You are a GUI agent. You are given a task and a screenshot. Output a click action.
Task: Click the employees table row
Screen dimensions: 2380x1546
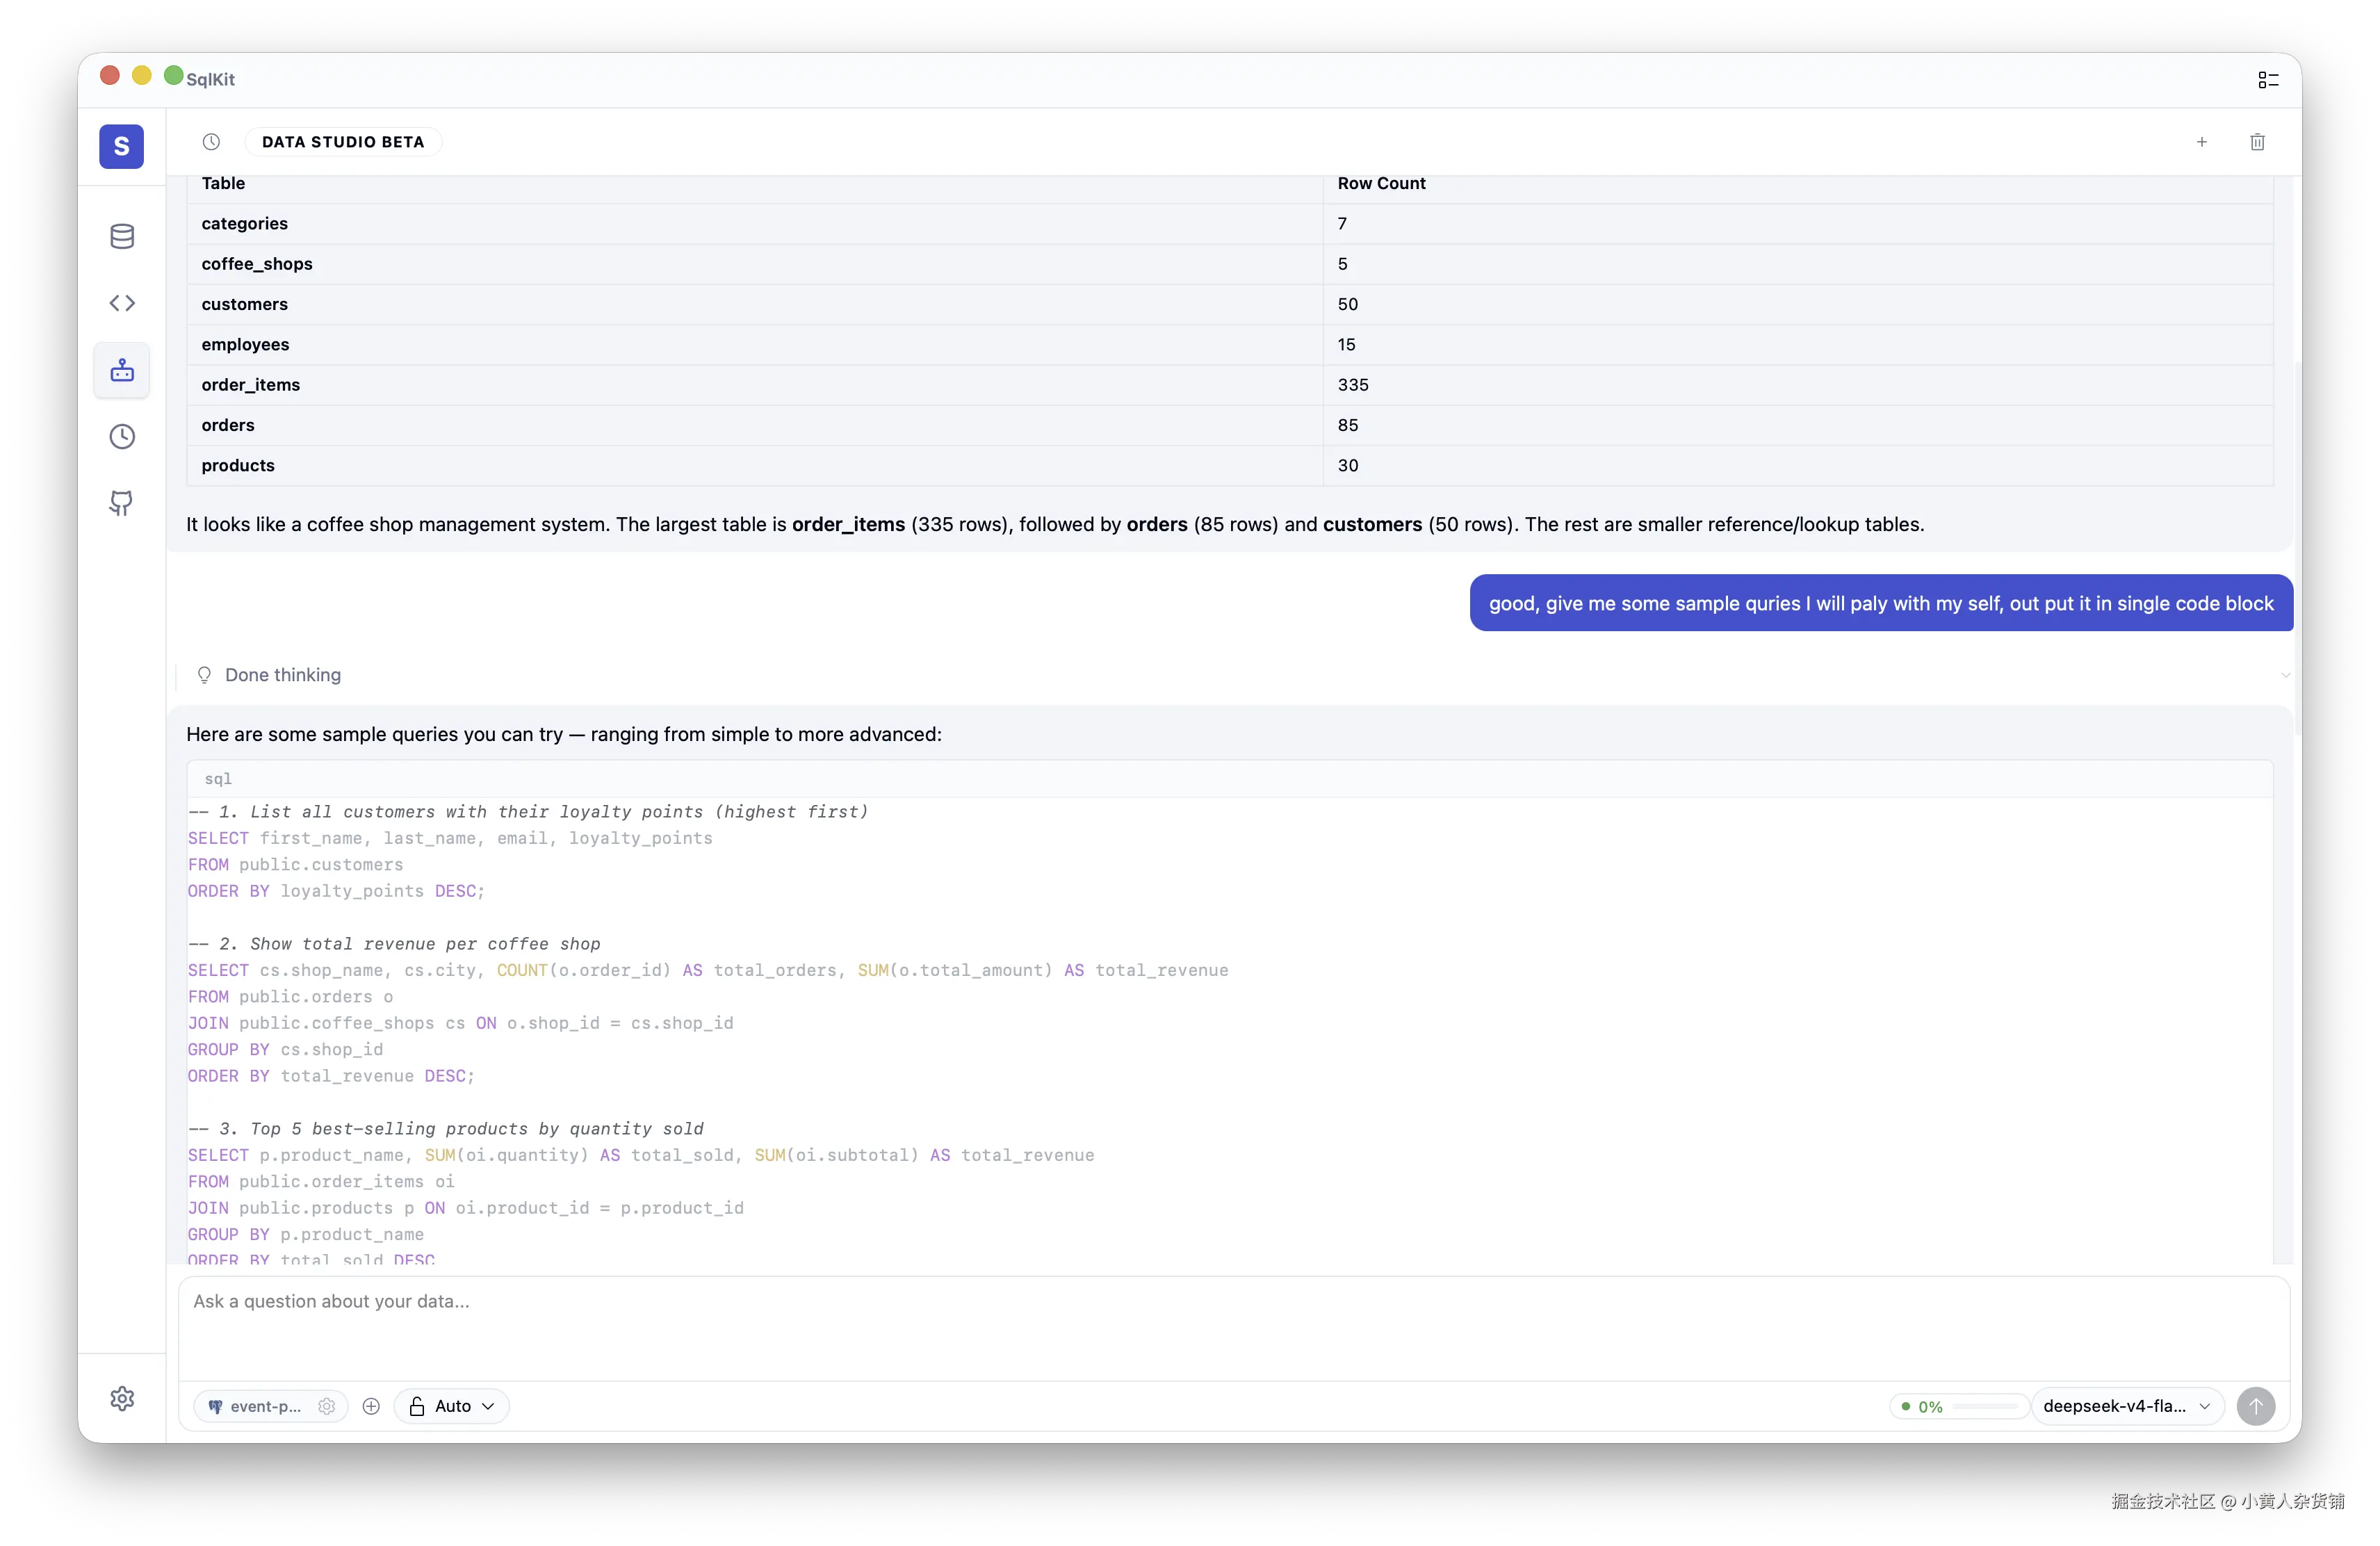[1230, 345]
